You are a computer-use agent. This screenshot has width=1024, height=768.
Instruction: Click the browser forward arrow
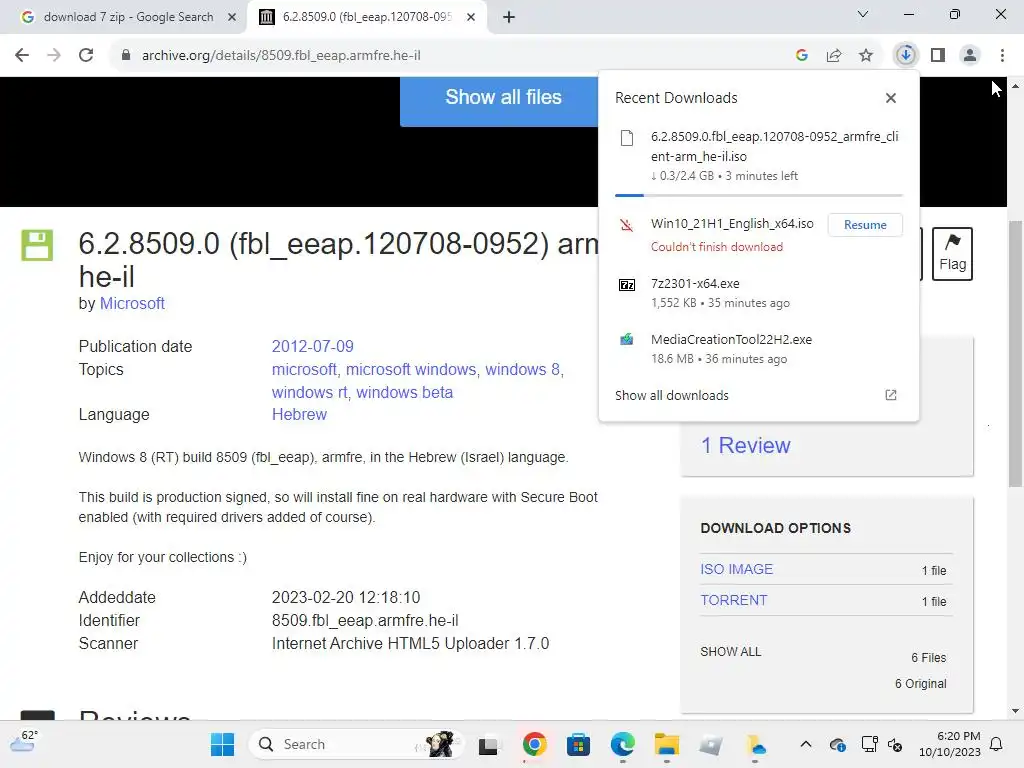tap(54, 56)
